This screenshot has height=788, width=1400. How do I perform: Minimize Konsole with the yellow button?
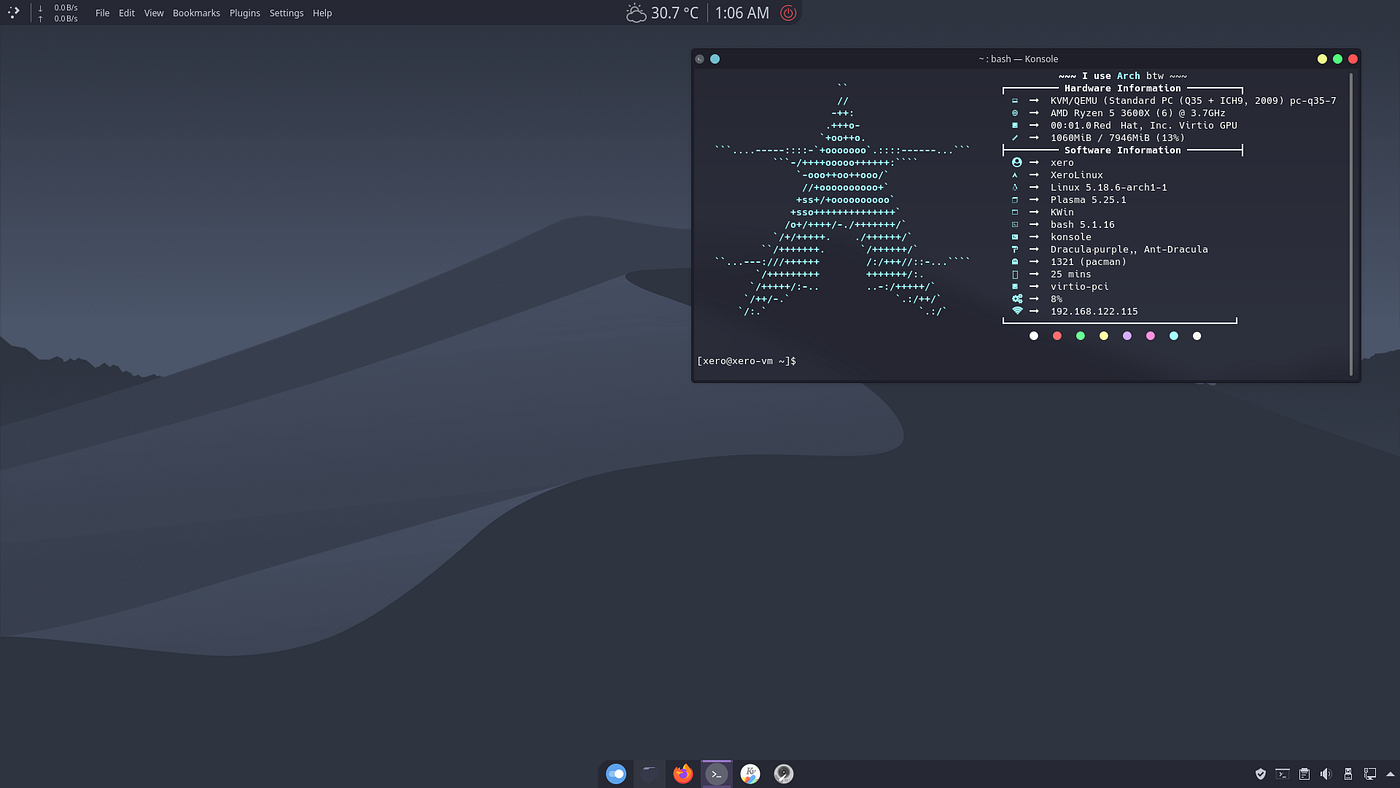[1322, 59]
